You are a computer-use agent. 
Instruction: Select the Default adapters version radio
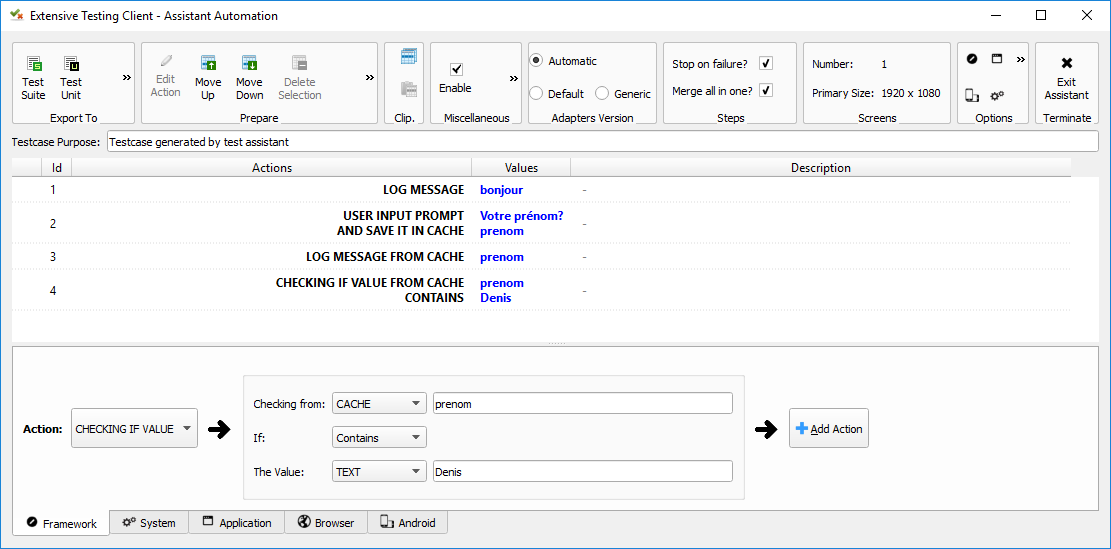tap(537, 94)
